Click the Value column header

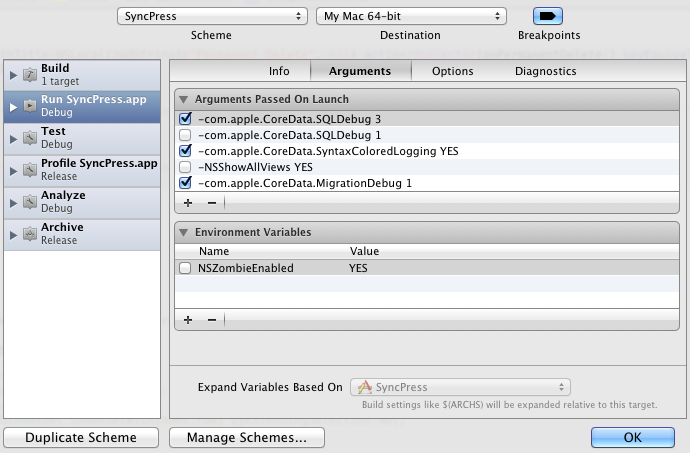click(x=364, y=251)
